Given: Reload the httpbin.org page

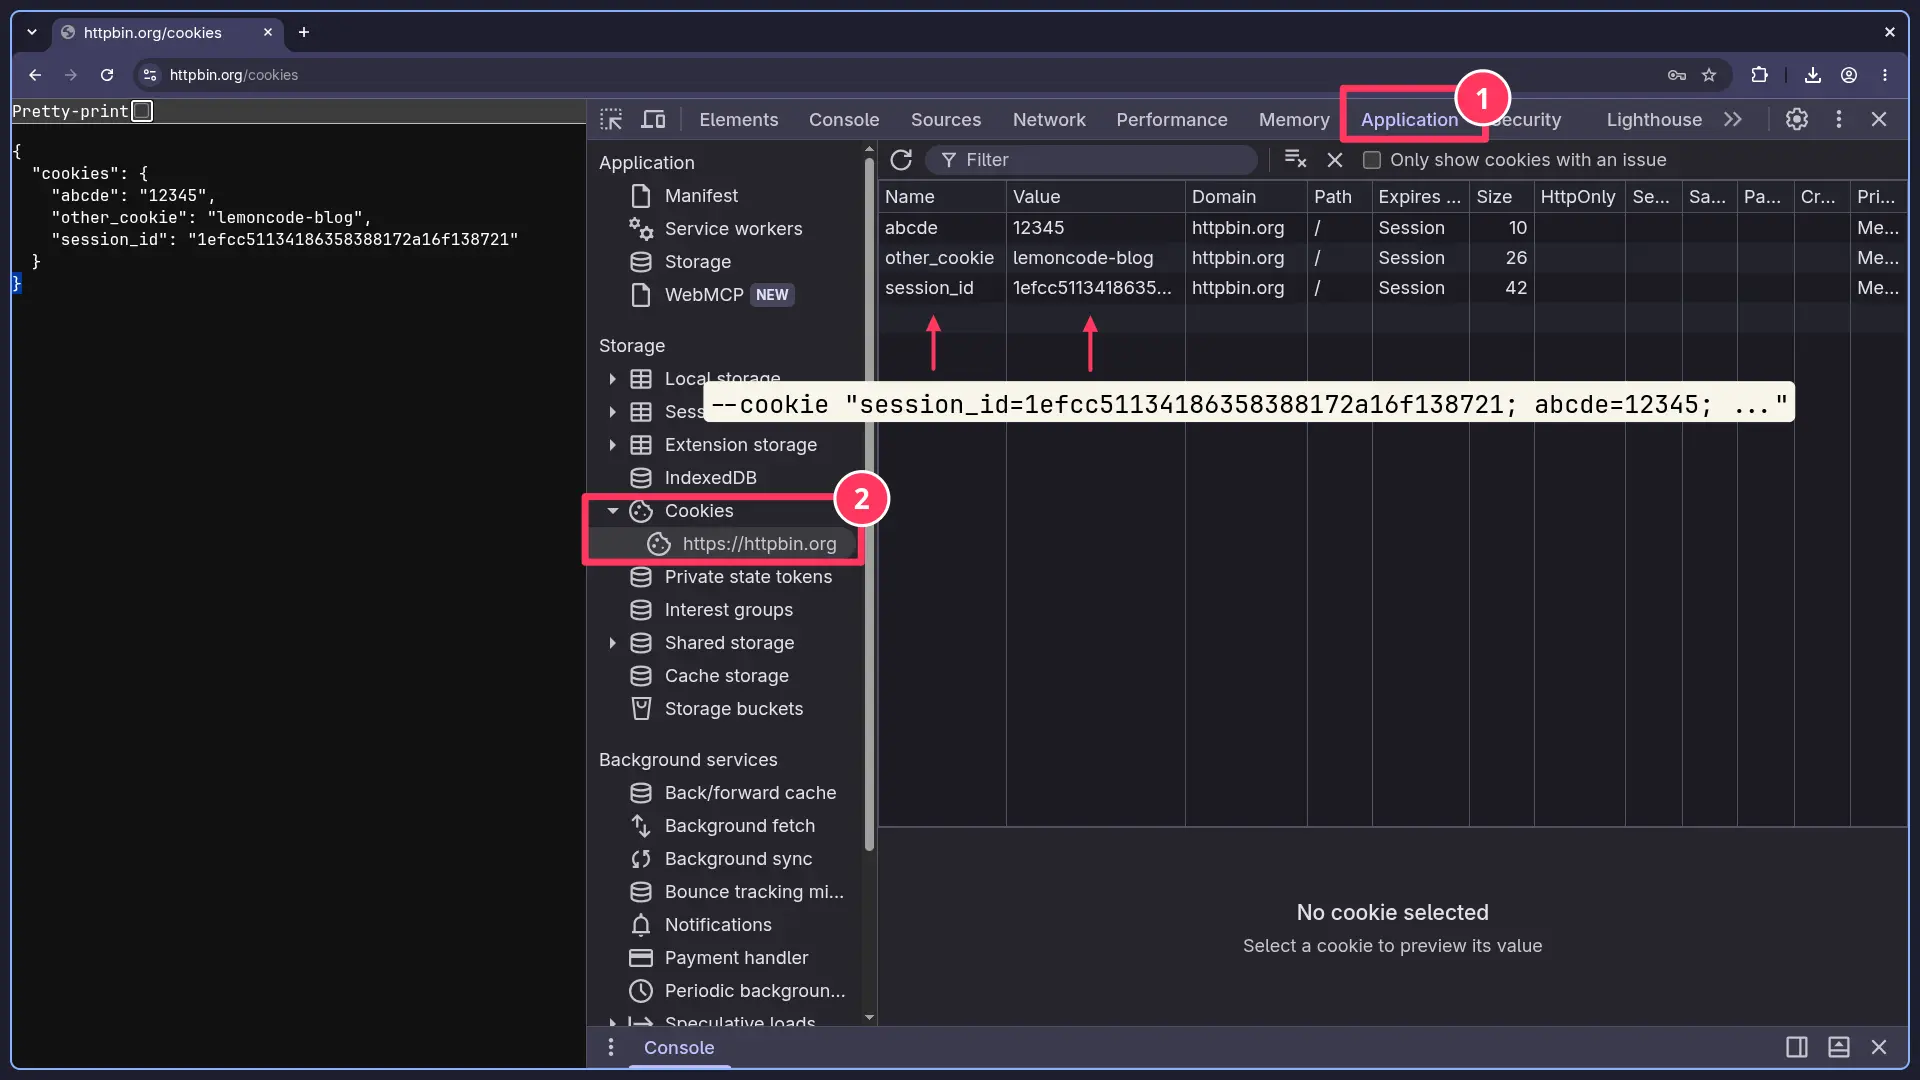Looking at the screenshot, I should point(107,75).
